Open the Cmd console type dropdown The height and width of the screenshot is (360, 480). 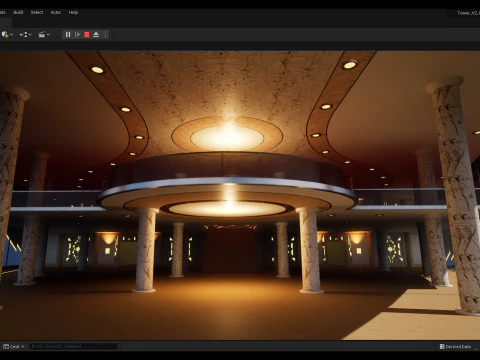[x=14, y=347]
